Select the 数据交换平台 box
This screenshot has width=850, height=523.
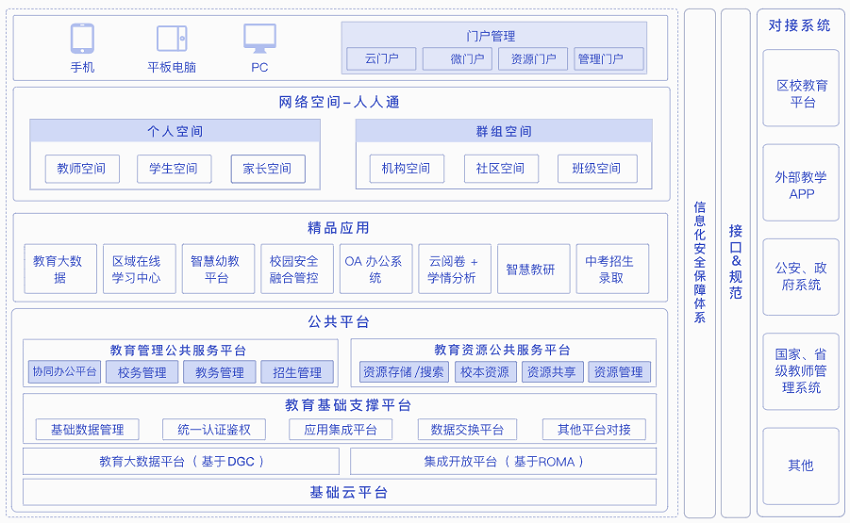[467, 429]
